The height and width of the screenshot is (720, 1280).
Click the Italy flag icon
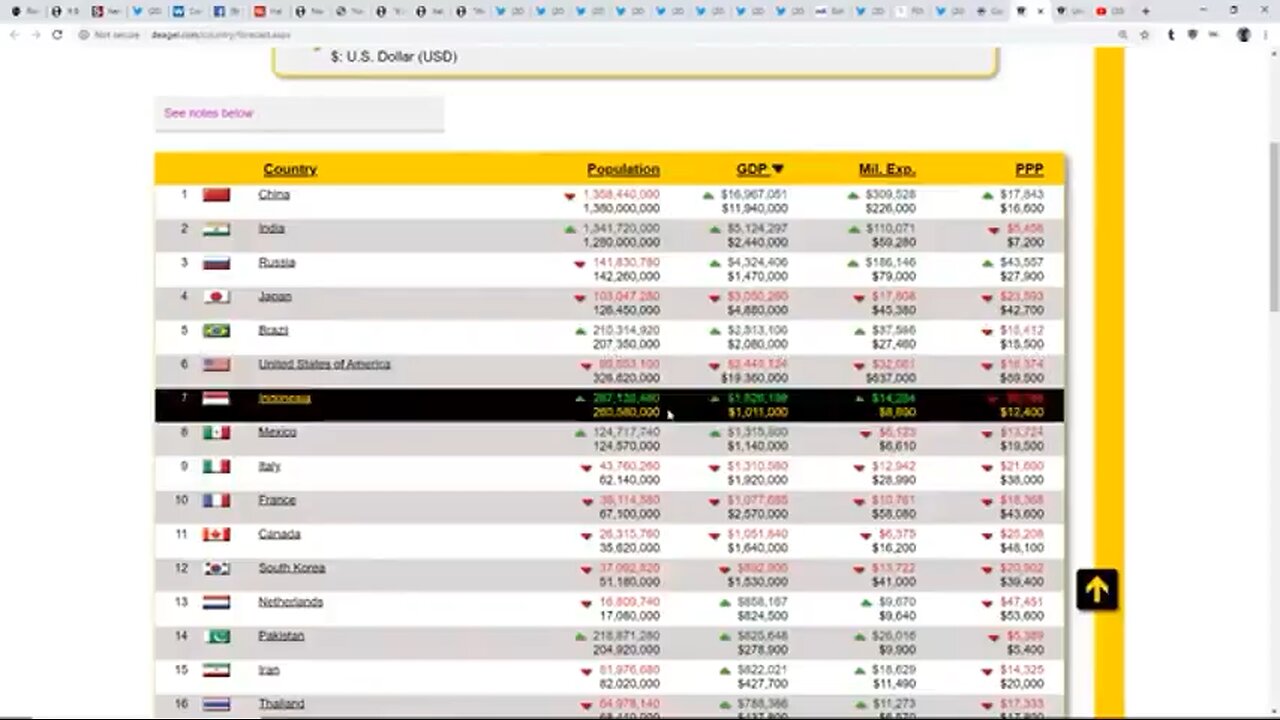pyautogui.click(x=216, y=467)
